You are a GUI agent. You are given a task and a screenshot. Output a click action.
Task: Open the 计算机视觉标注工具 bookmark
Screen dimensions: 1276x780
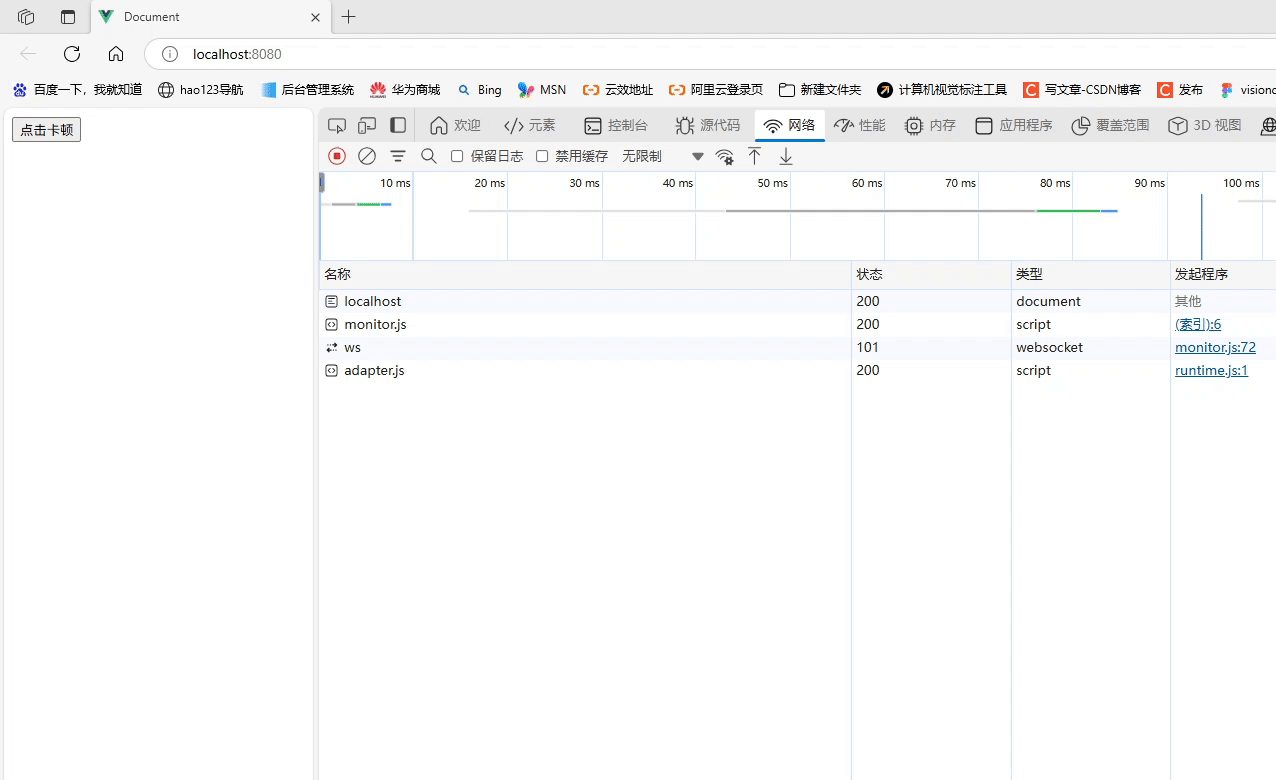tap(942, 90)
